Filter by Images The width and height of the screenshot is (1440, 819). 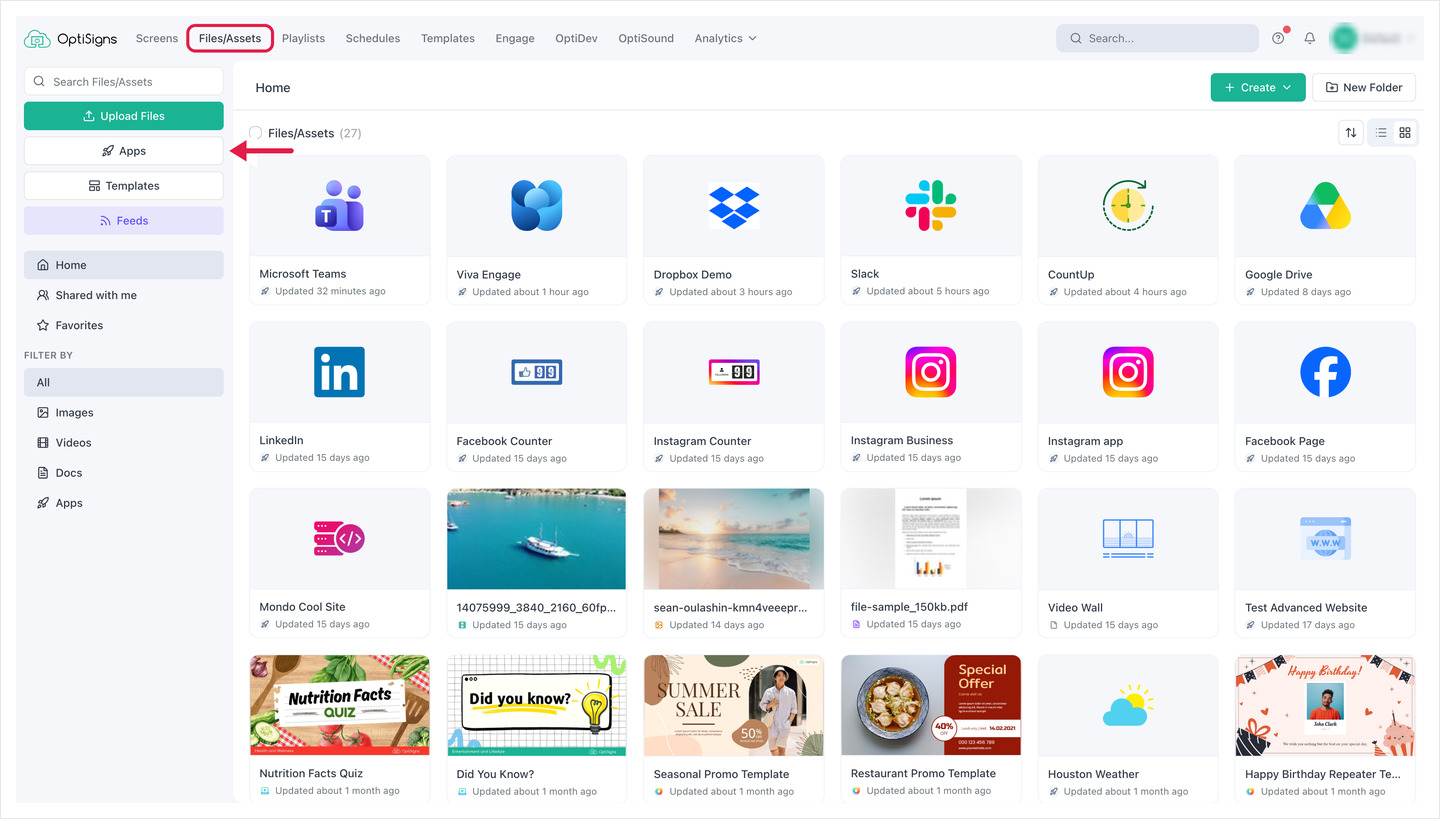click(x=124, y=412)
